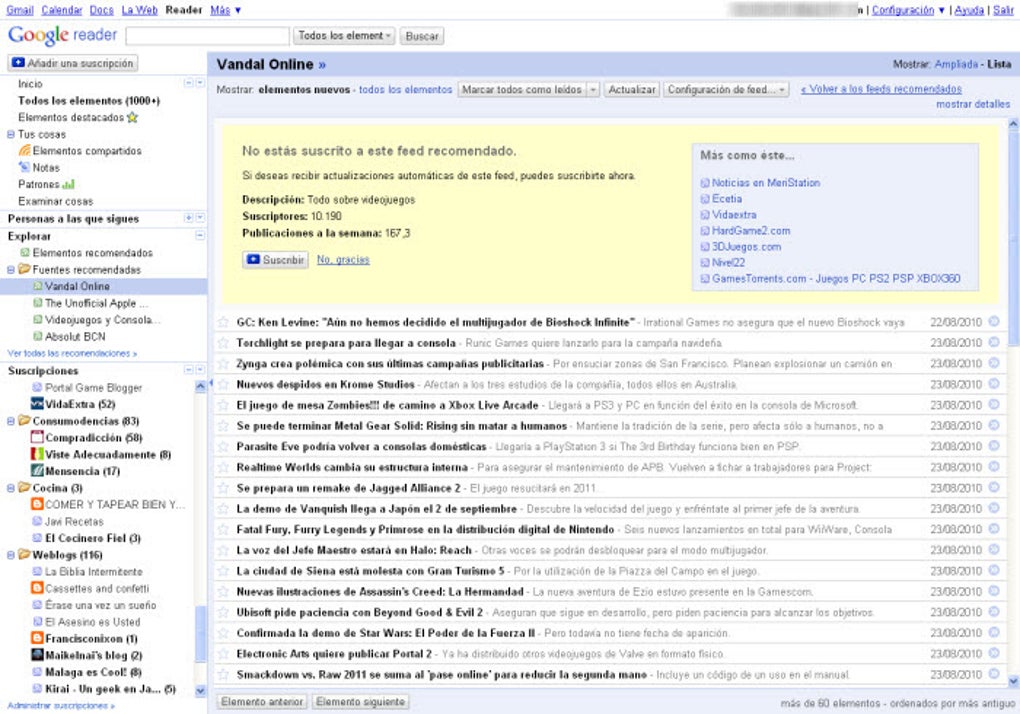The height and width of the screenshot is (714, 1020).
Task: Click Añadir una suscripción button
Action: pyautogui.click(x=73, y=63)
